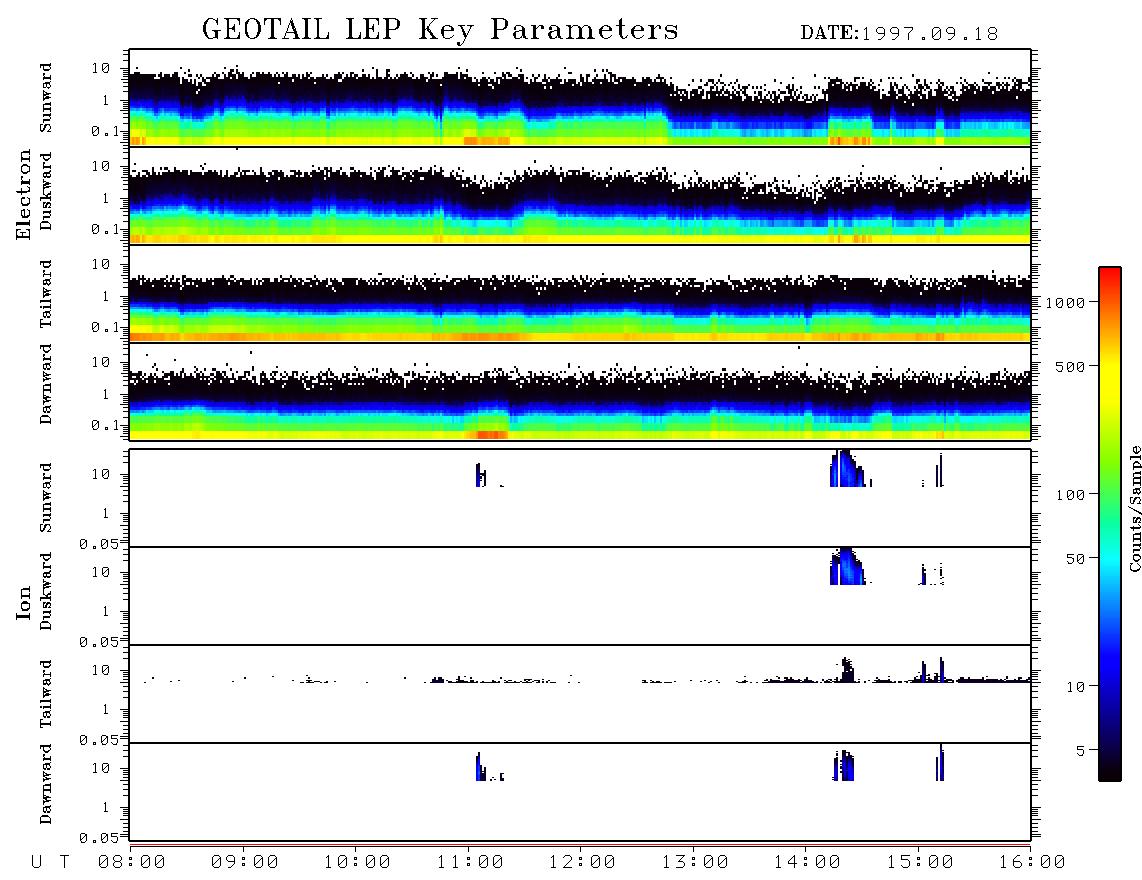
Task: Click the "U T" time axis label
Action: 51,862
